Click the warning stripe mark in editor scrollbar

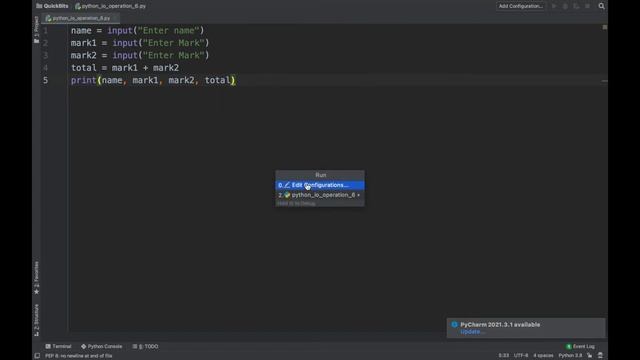point(604,81)
